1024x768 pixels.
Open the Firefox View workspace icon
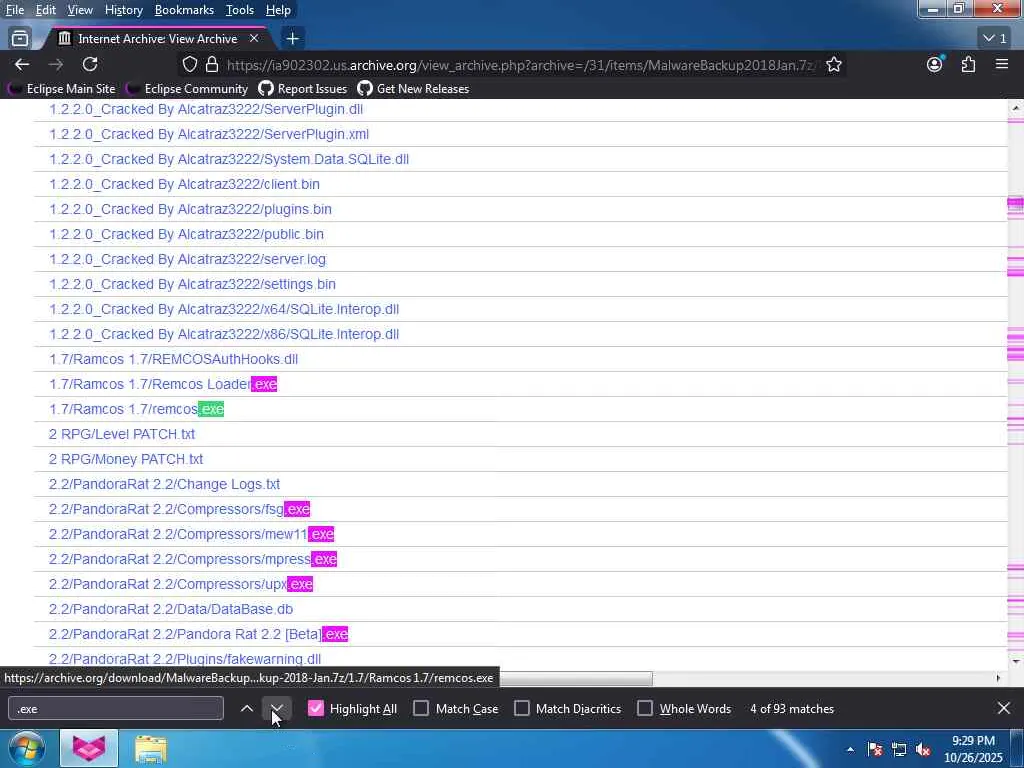pyautogui.click(x=20, y=39)
